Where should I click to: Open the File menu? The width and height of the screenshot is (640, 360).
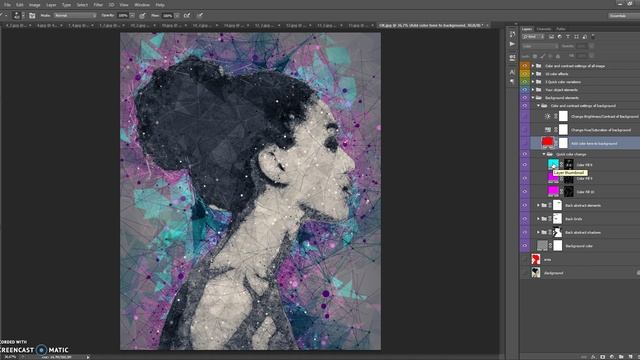coord(7,5)
